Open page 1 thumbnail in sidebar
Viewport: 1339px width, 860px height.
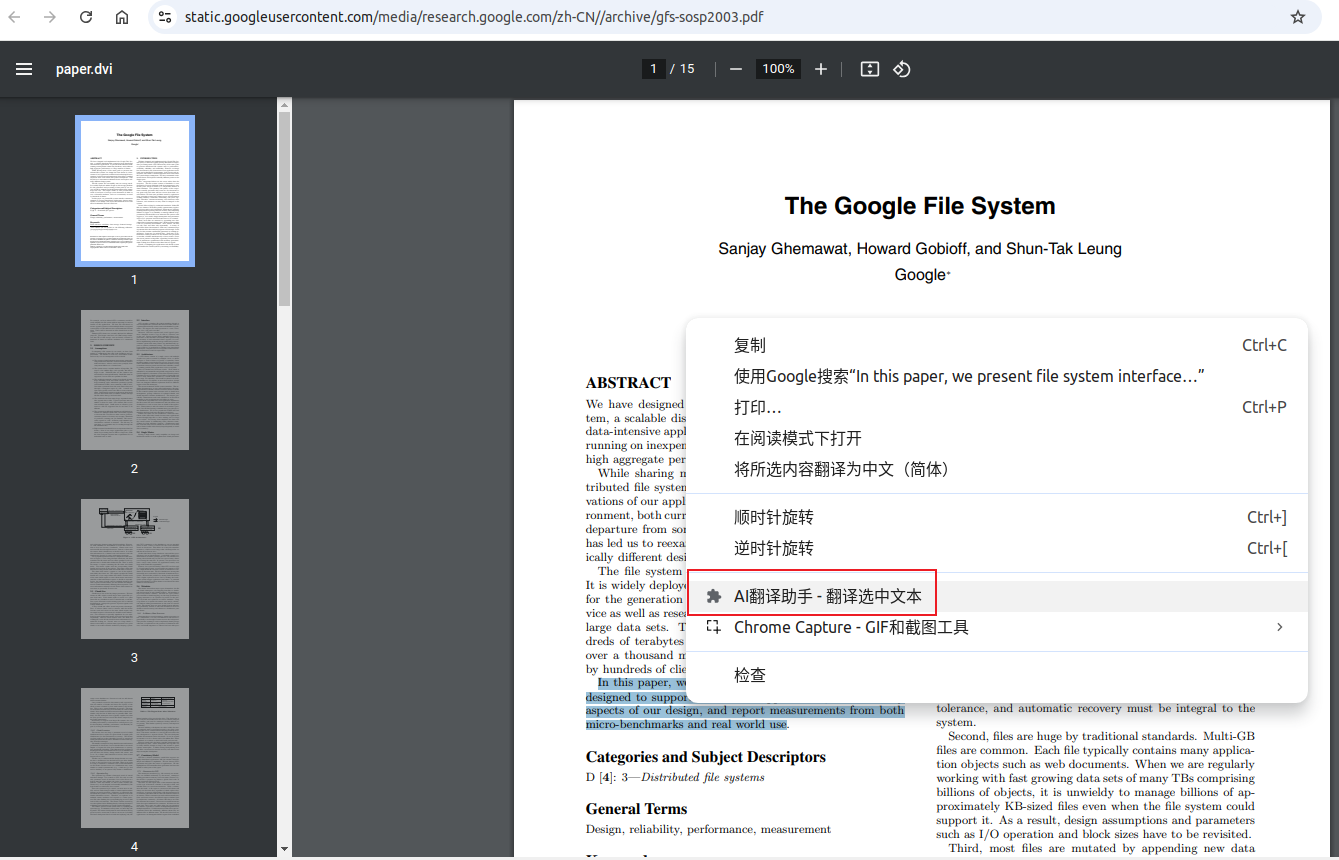point(135,191)
